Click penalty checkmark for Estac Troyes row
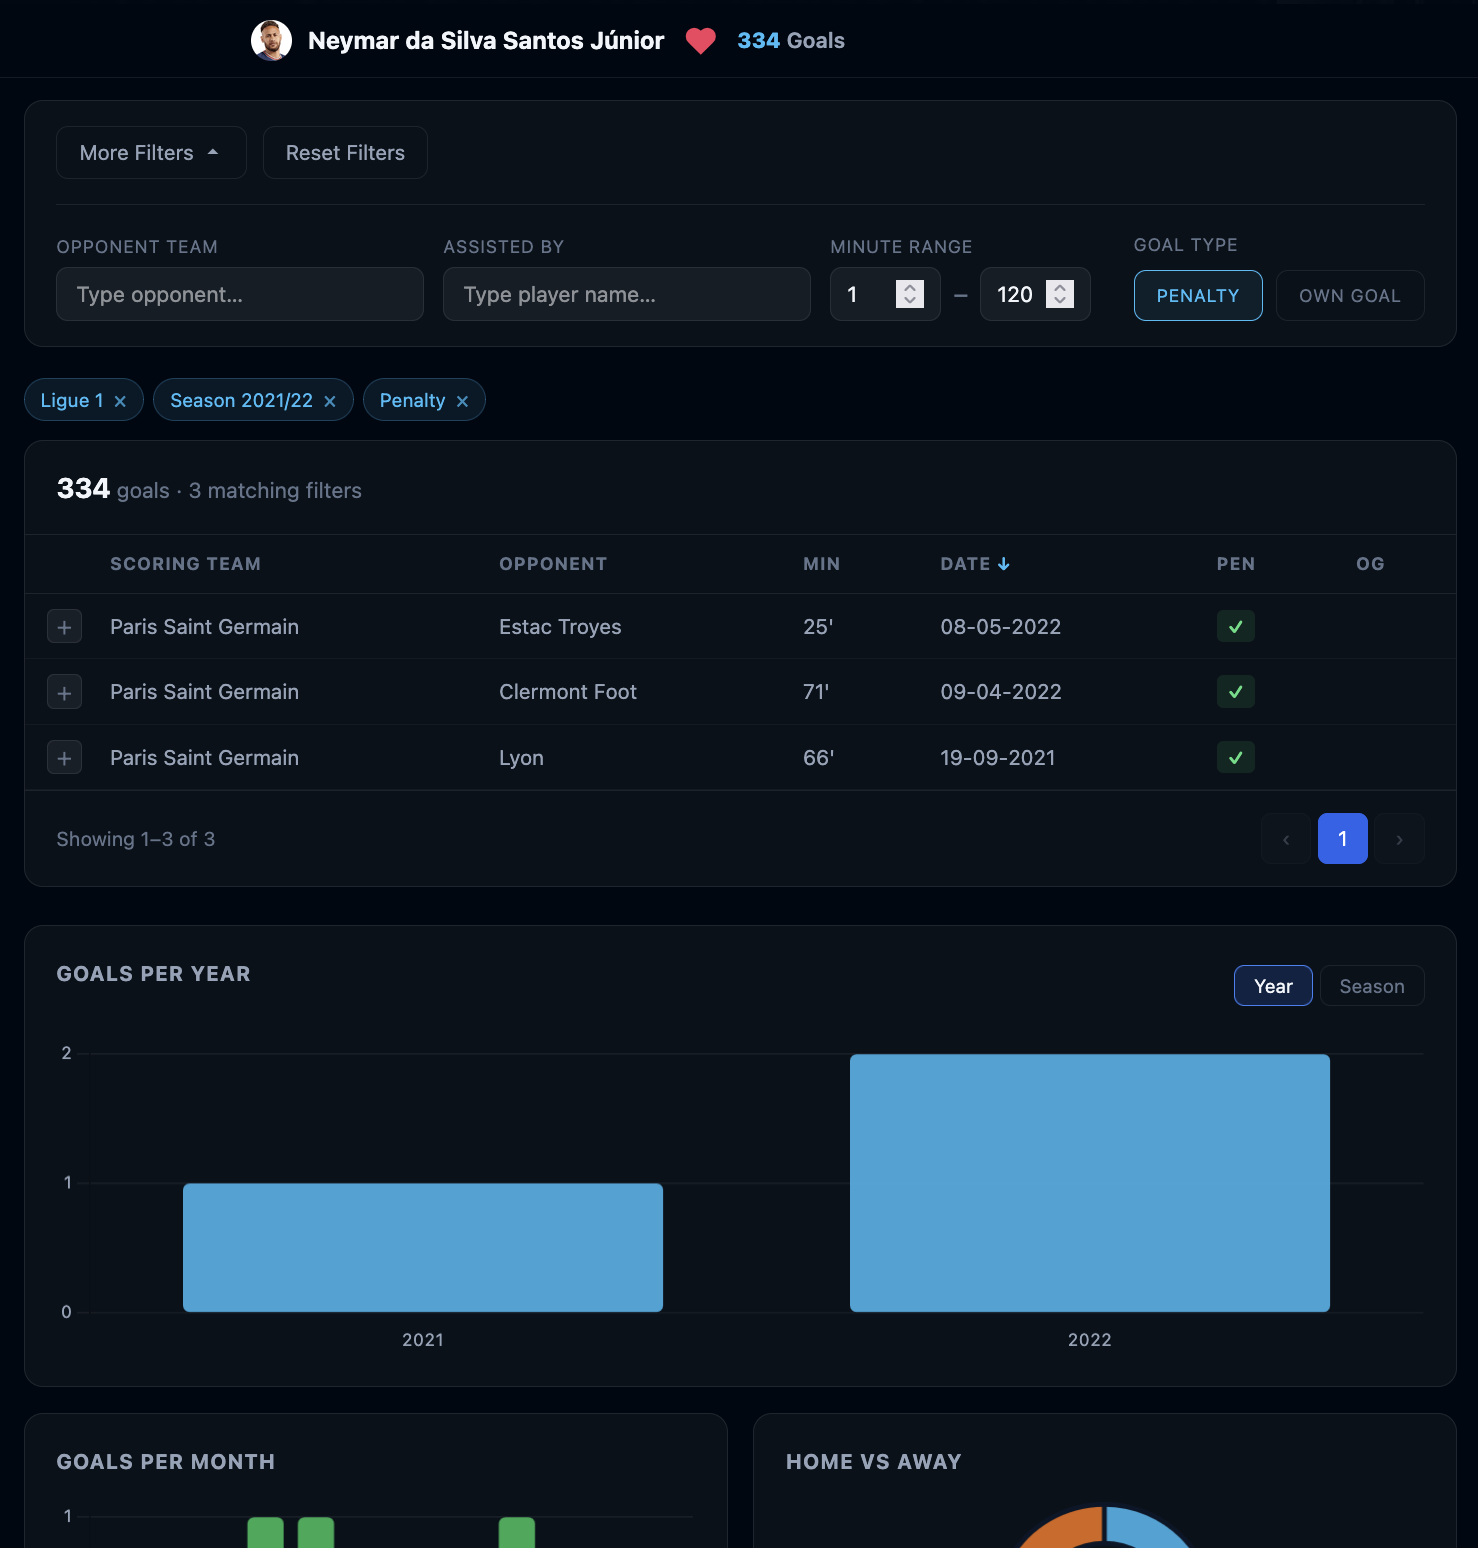The image size is (1478, 1548). (1236, 627)
